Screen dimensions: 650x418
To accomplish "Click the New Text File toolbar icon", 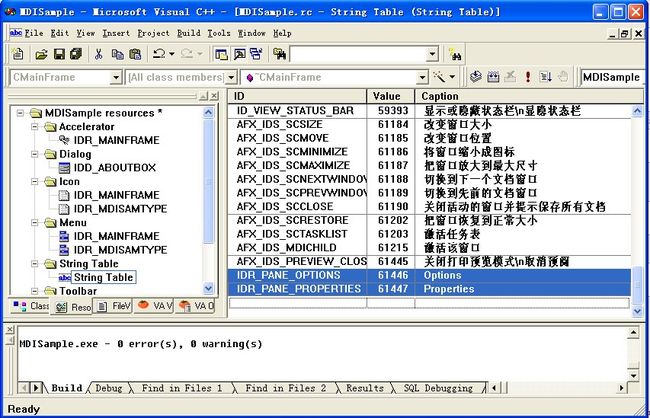I will (x=17, y=54).
